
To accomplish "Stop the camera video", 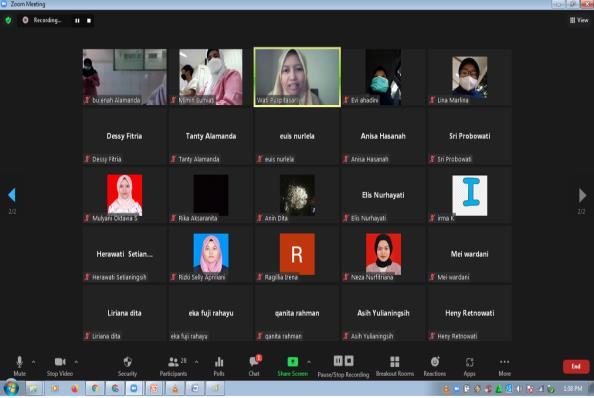I will [x=60, y=366].
